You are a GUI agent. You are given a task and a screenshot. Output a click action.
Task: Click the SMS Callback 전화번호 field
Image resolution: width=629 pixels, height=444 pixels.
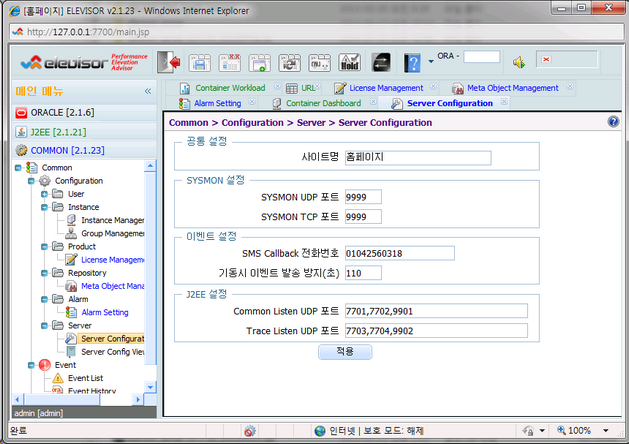coord(400,253)
